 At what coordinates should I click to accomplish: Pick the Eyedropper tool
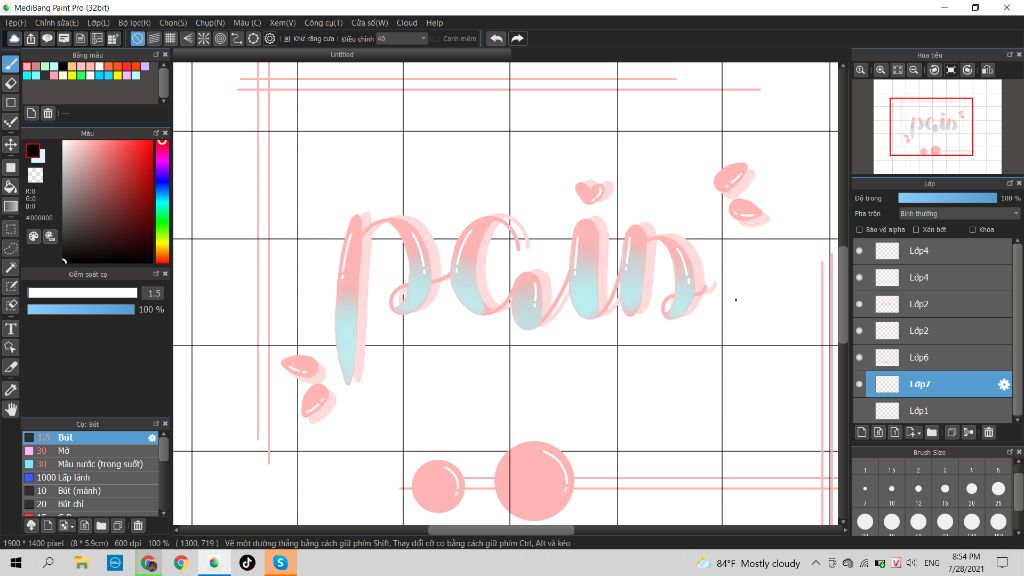point(10,390)
